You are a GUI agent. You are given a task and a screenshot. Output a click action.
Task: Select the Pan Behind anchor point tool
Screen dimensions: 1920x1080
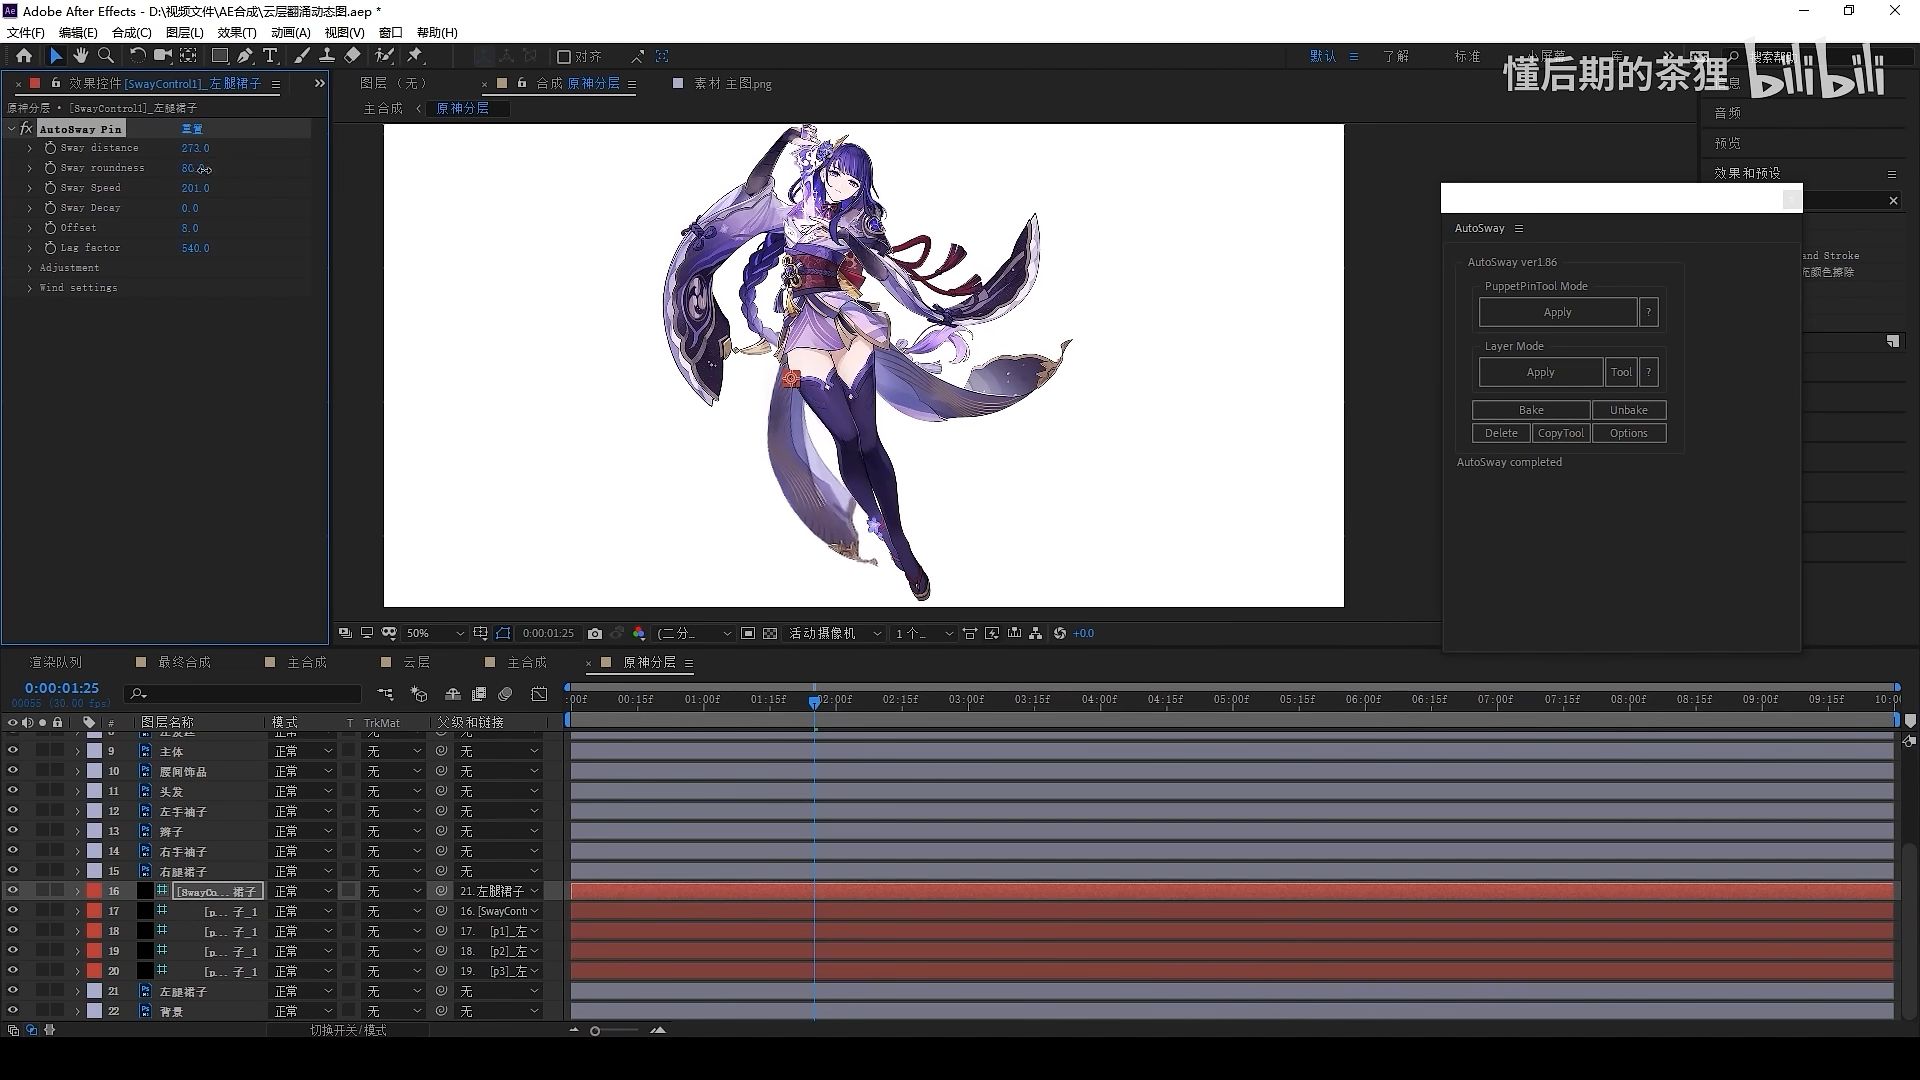188,56
